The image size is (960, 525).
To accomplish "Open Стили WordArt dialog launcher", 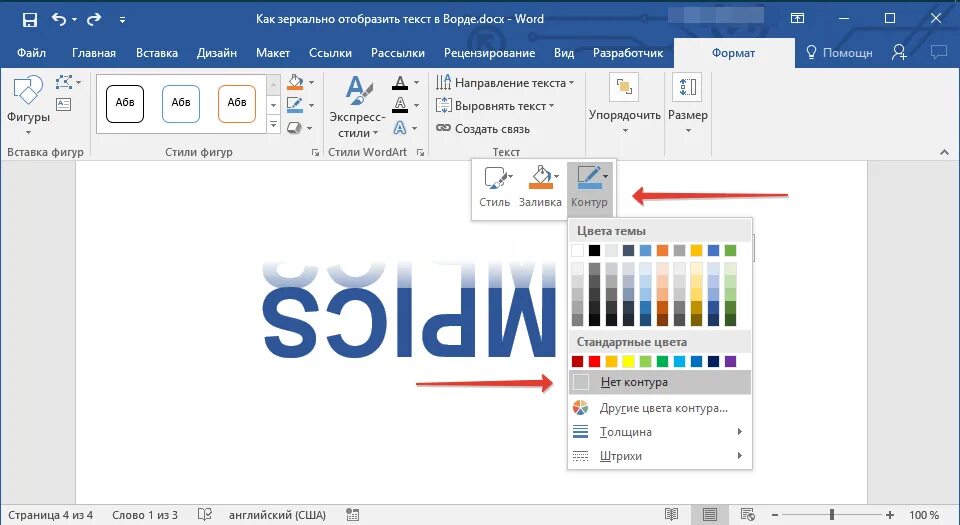I will tap(421, 152).
